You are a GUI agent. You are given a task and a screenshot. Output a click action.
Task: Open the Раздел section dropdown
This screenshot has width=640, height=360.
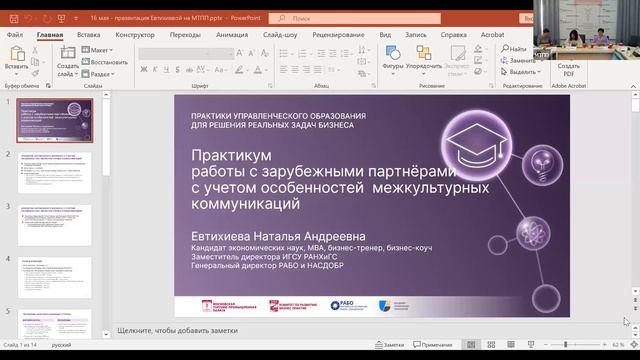(x=98, y=74)
